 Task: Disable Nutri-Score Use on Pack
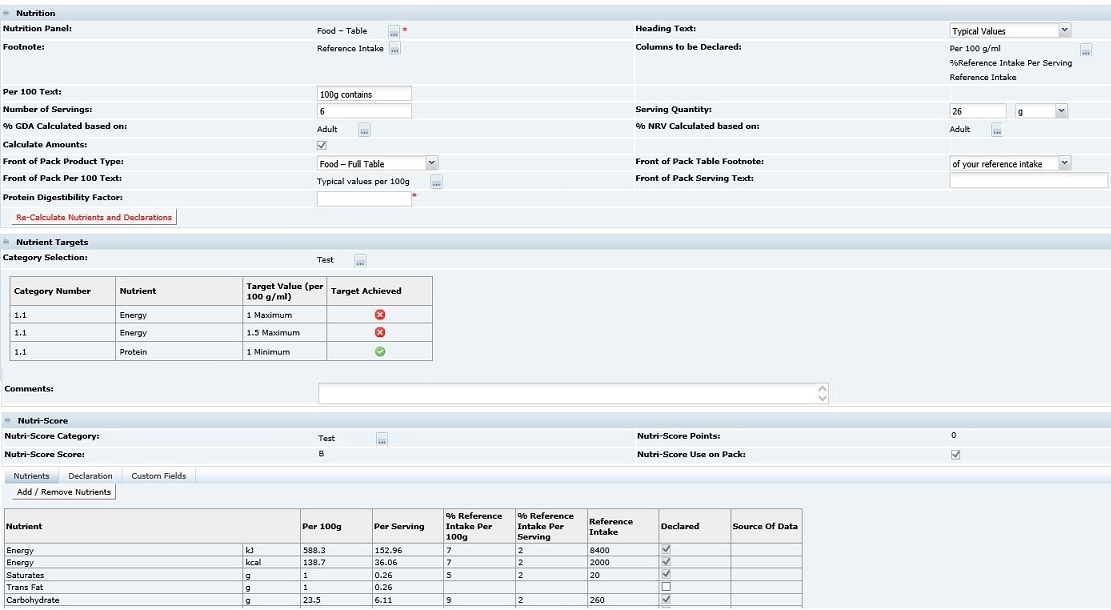(955, 454)
